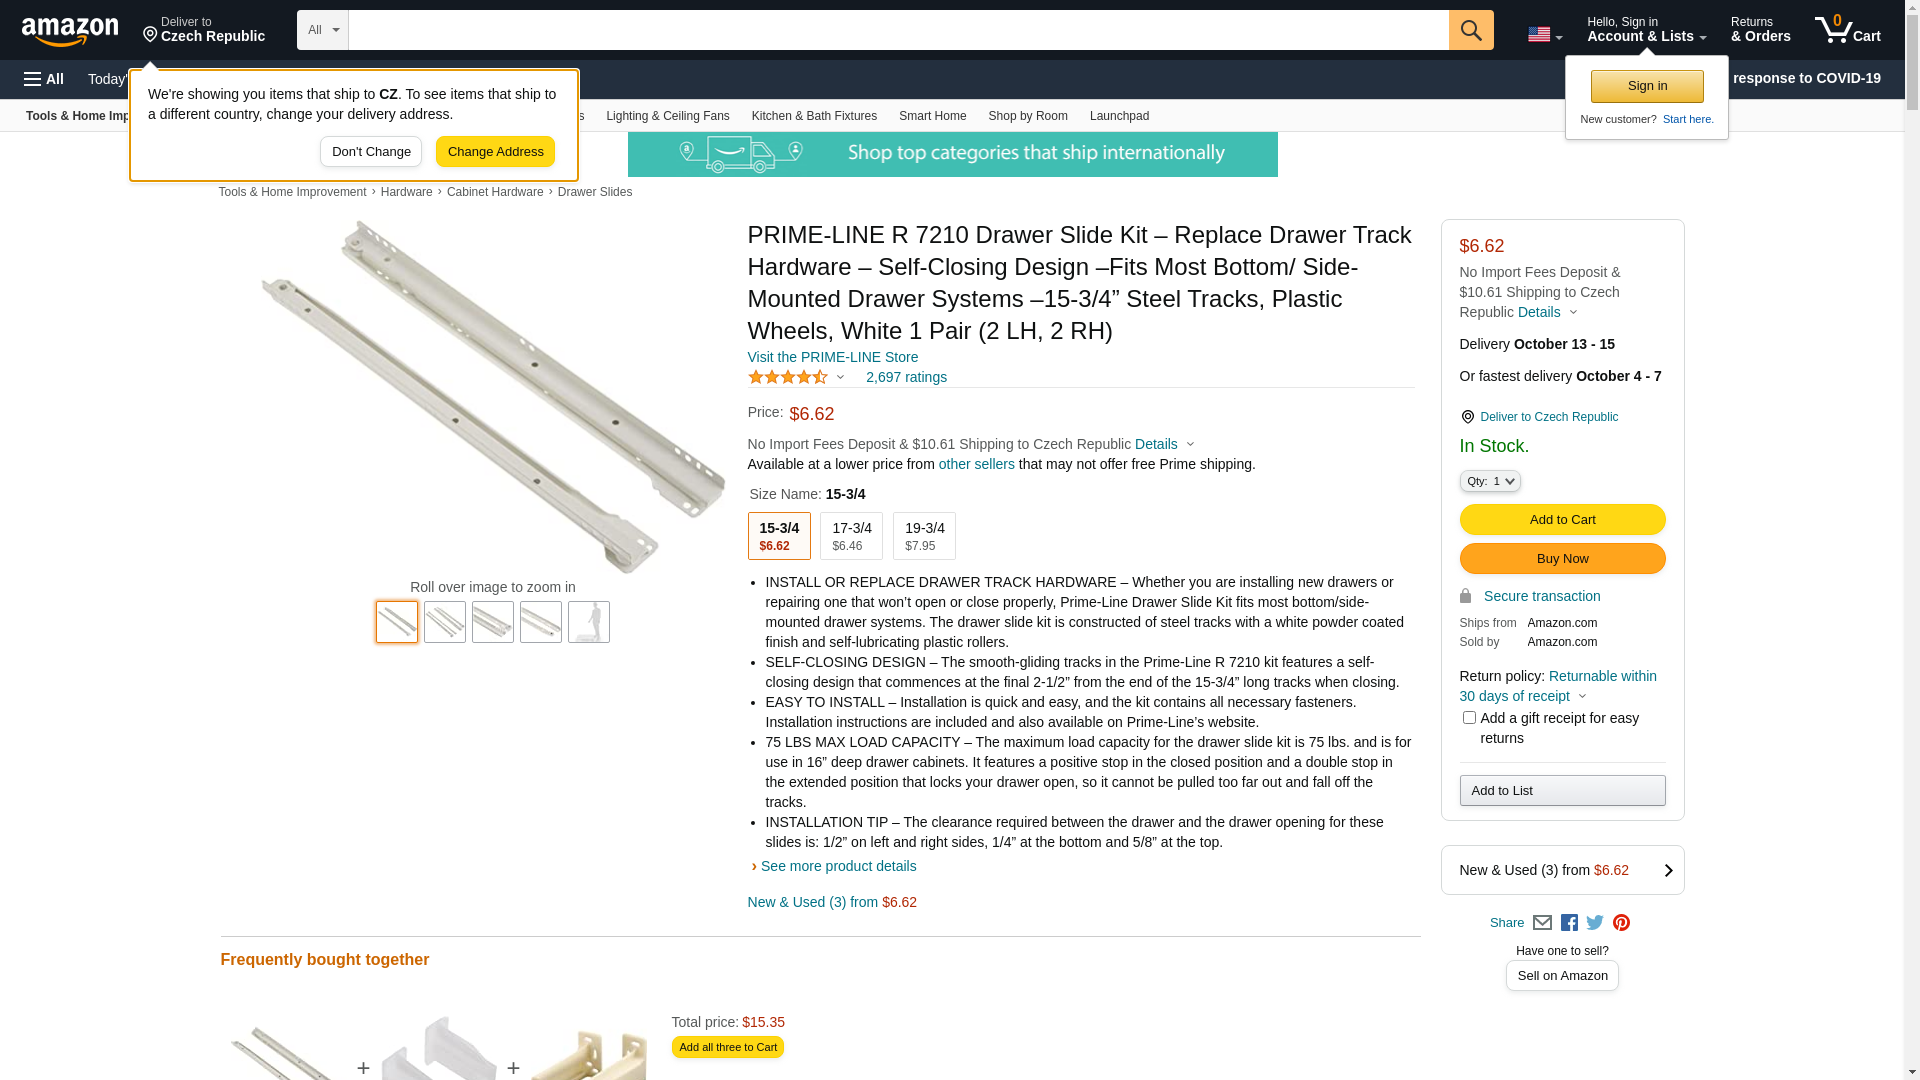The height and width of the screenshot is (1080, 1920).
Task: Select the 19-3/4 size option
Action: coord(924,536)
